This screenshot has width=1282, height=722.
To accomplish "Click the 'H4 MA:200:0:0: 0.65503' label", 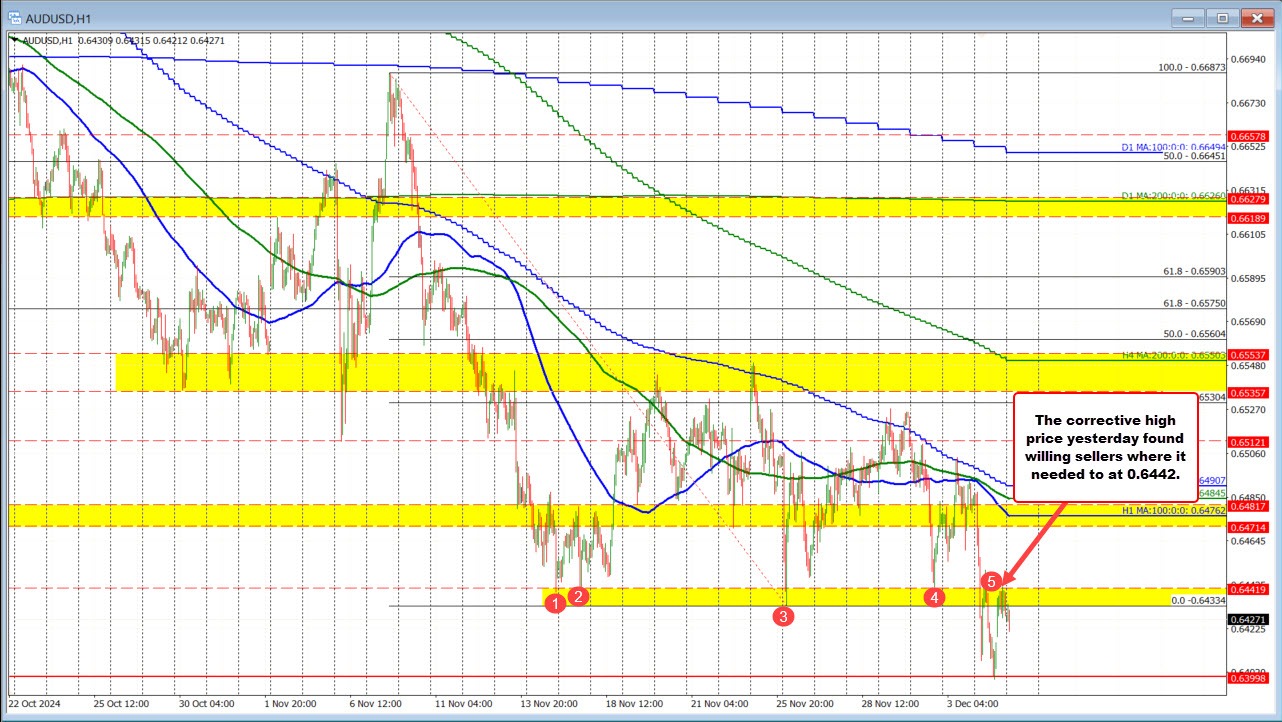I will tap(1173, 355).
